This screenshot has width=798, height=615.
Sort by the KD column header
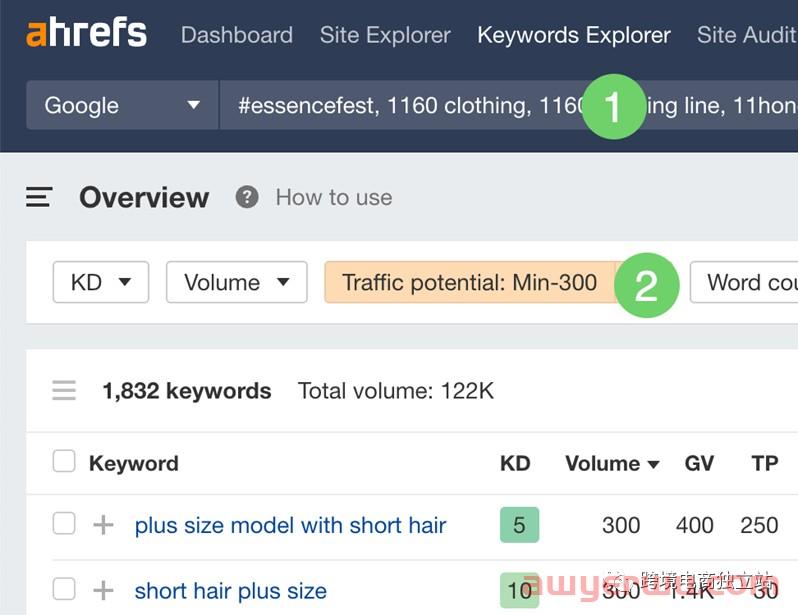(x=515, y=463)
